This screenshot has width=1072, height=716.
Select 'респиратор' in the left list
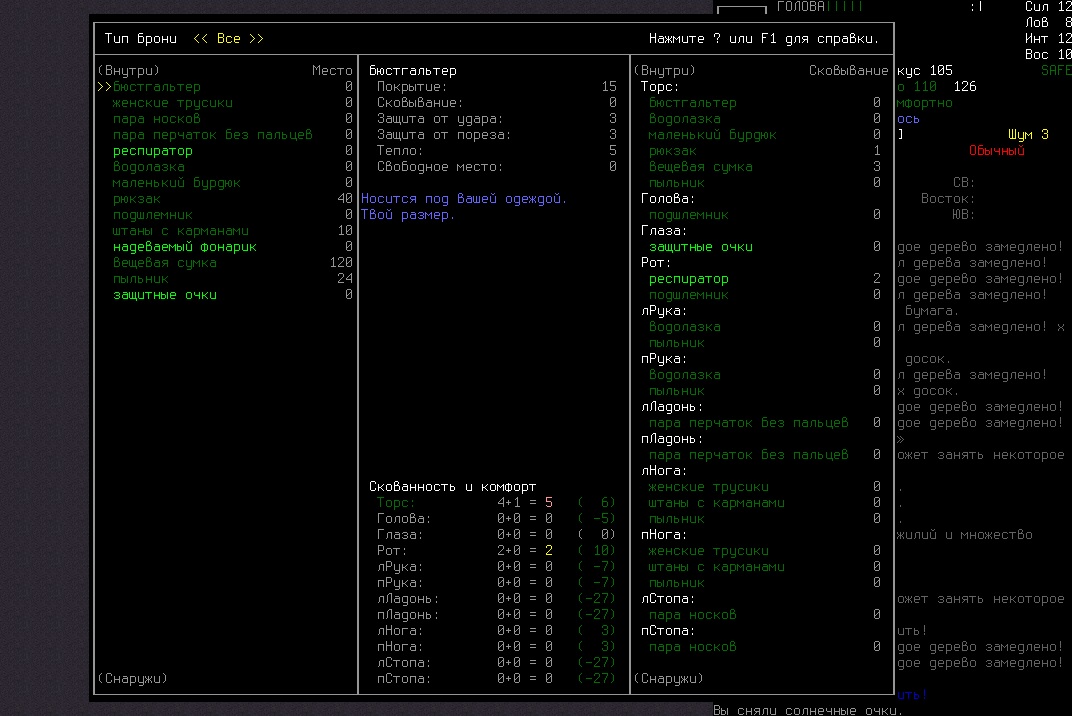(x=152, y=150)
